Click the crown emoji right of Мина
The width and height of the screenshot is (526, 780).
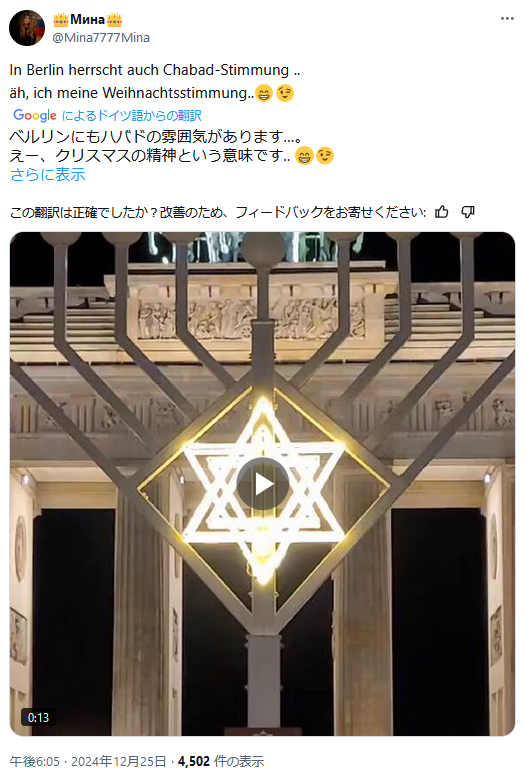point(114,19)
